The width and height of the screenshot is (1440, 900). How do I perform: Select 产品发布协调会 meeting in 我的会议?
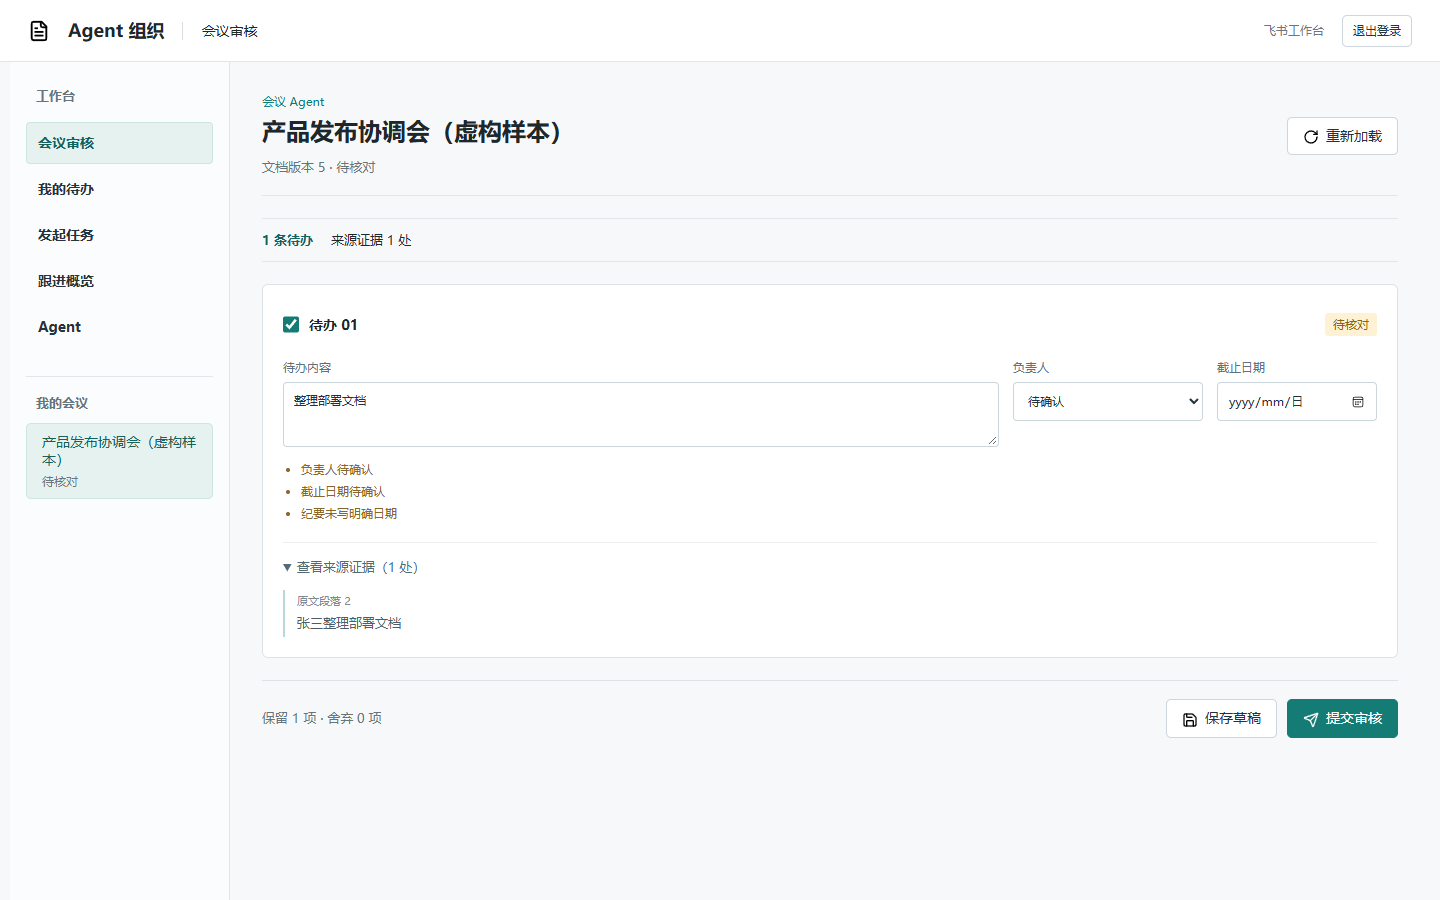click(x=119, y=461)
